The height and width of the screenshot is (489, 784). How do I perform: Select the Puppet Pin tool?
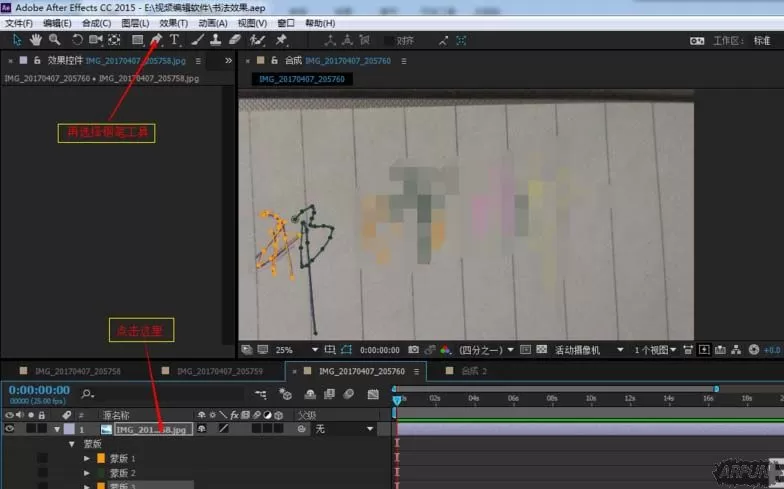pyautogui.click(x=281, y=40)
